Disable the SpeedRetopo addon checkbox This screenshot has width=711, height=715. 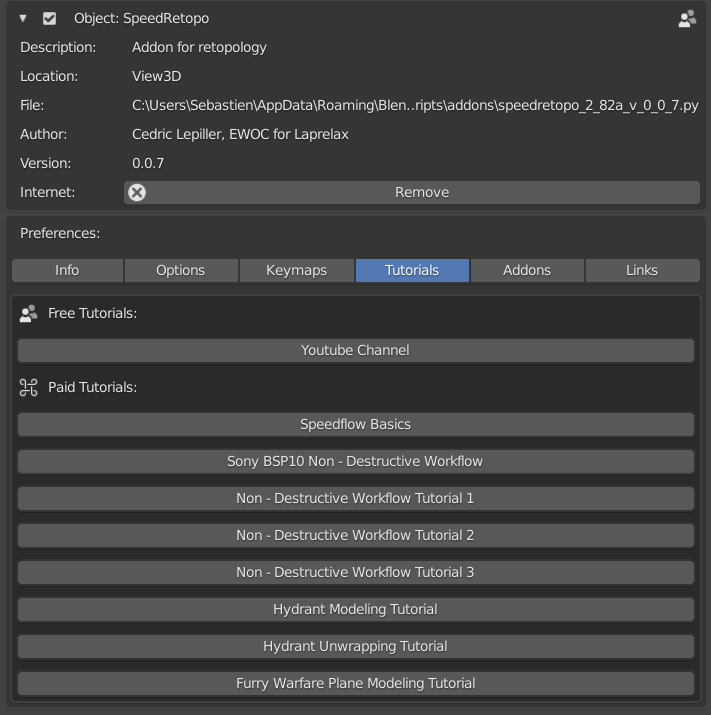point(49,18)
